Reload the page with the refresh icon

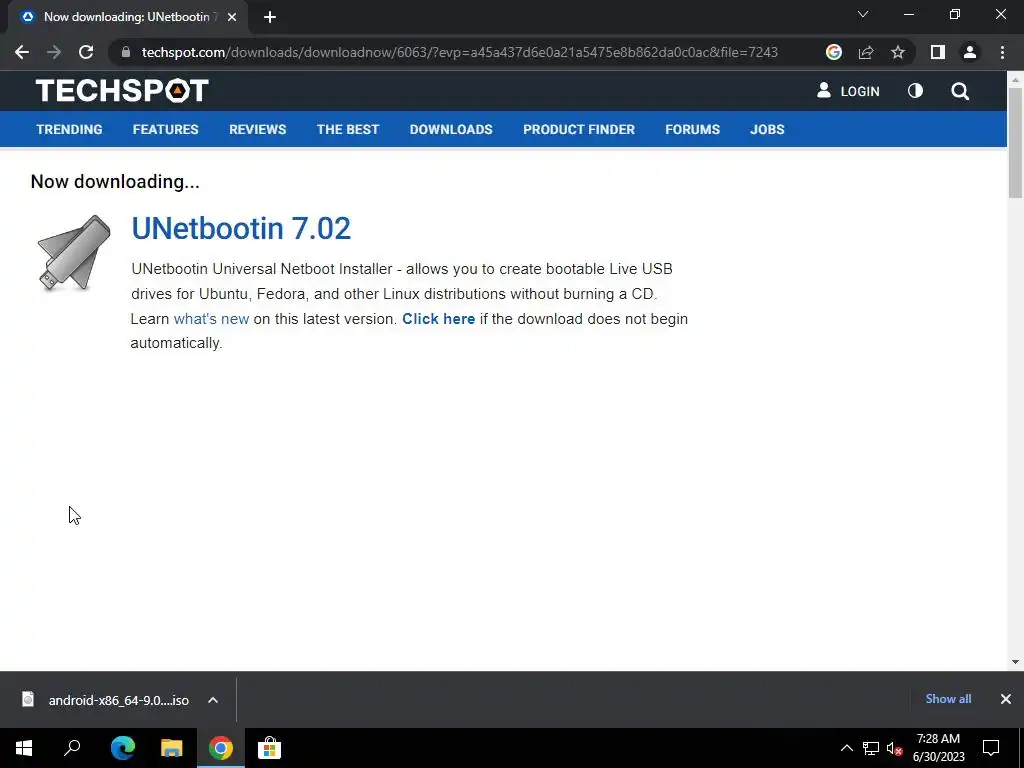(86, 52)
